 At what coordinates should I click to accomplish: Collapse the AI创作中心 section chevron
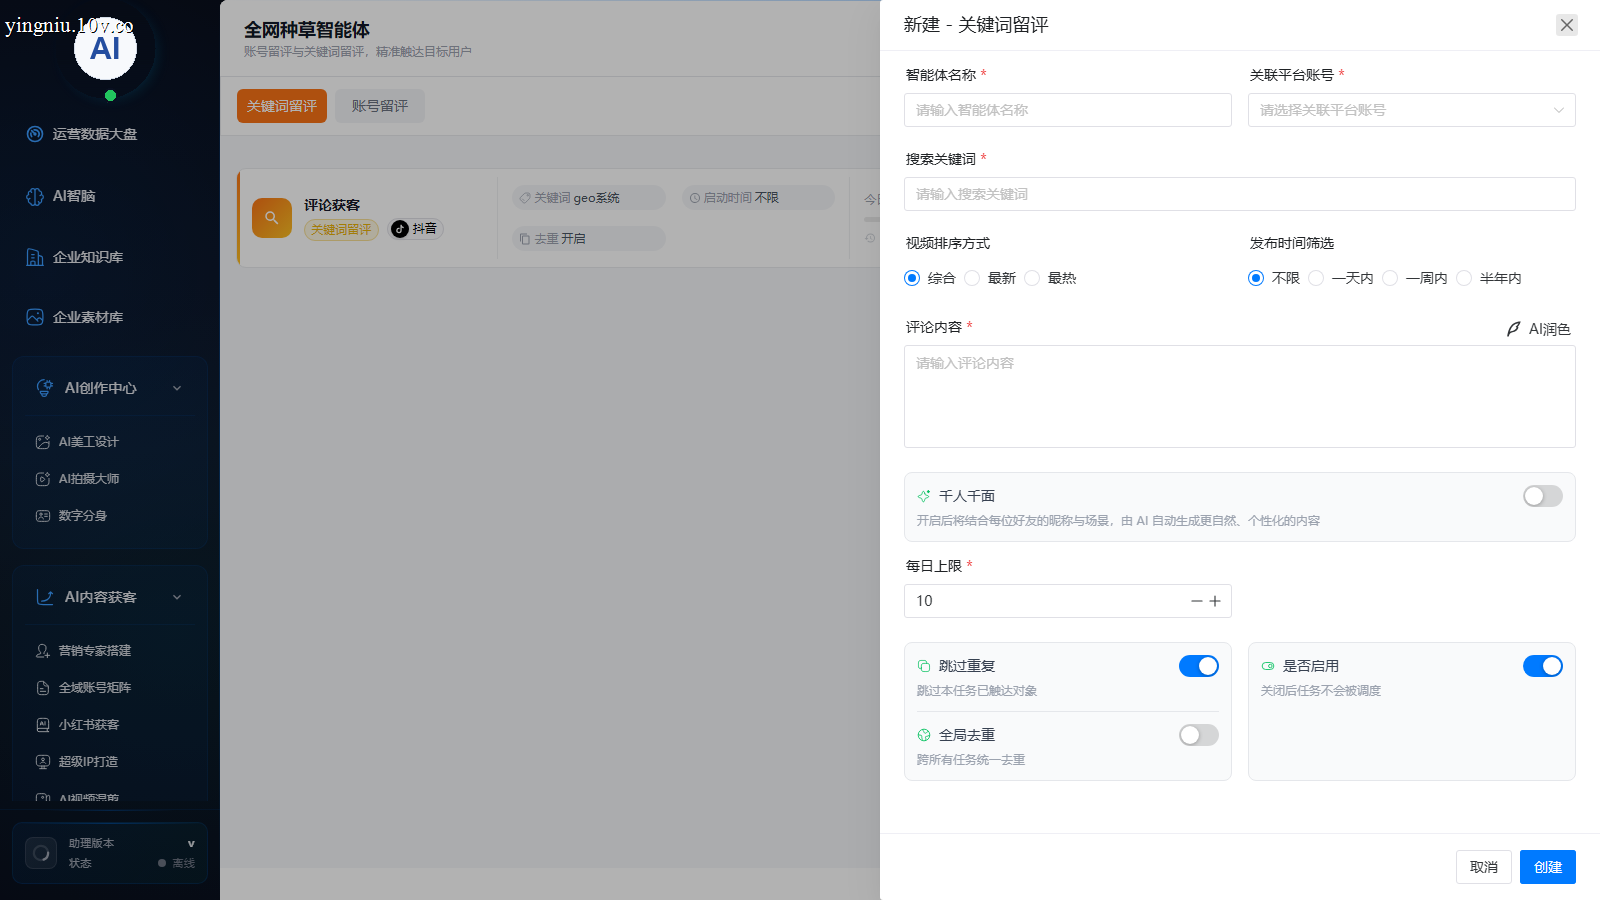(177, 388)
